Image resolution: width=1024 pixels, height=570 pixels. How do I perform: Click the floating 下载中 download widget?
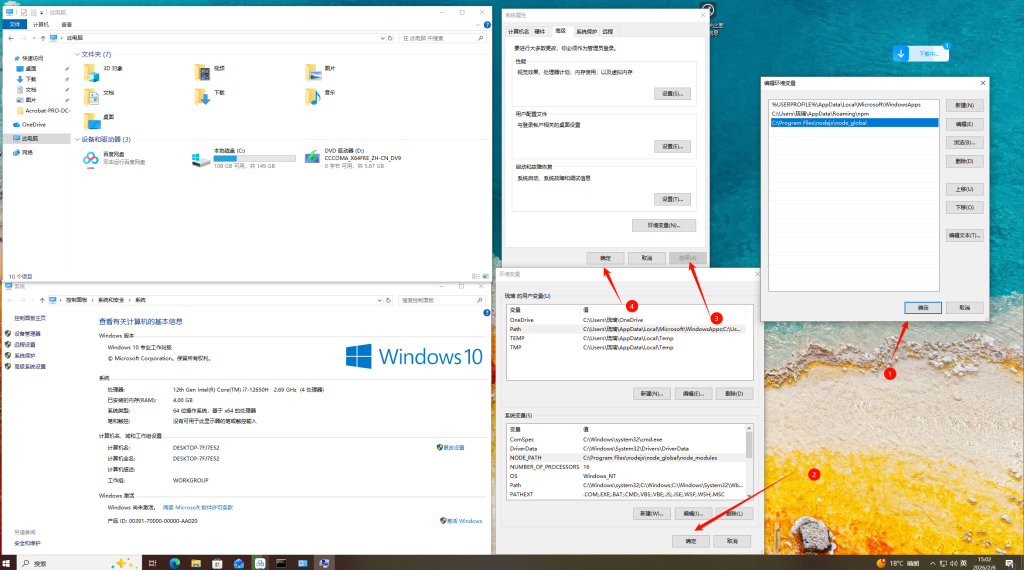point(921,54)
